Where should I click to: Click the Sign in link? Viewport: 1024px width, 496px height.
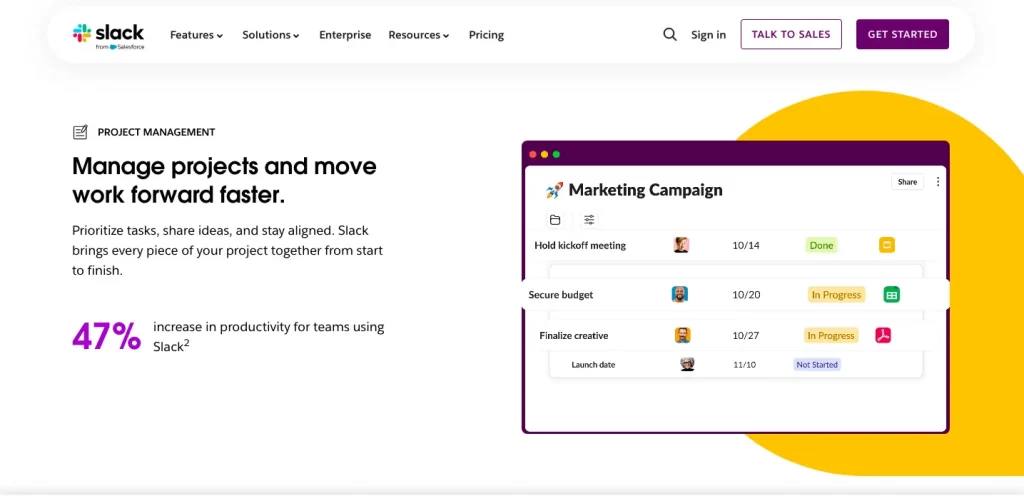pyautogui.click(x=709, y=35)
